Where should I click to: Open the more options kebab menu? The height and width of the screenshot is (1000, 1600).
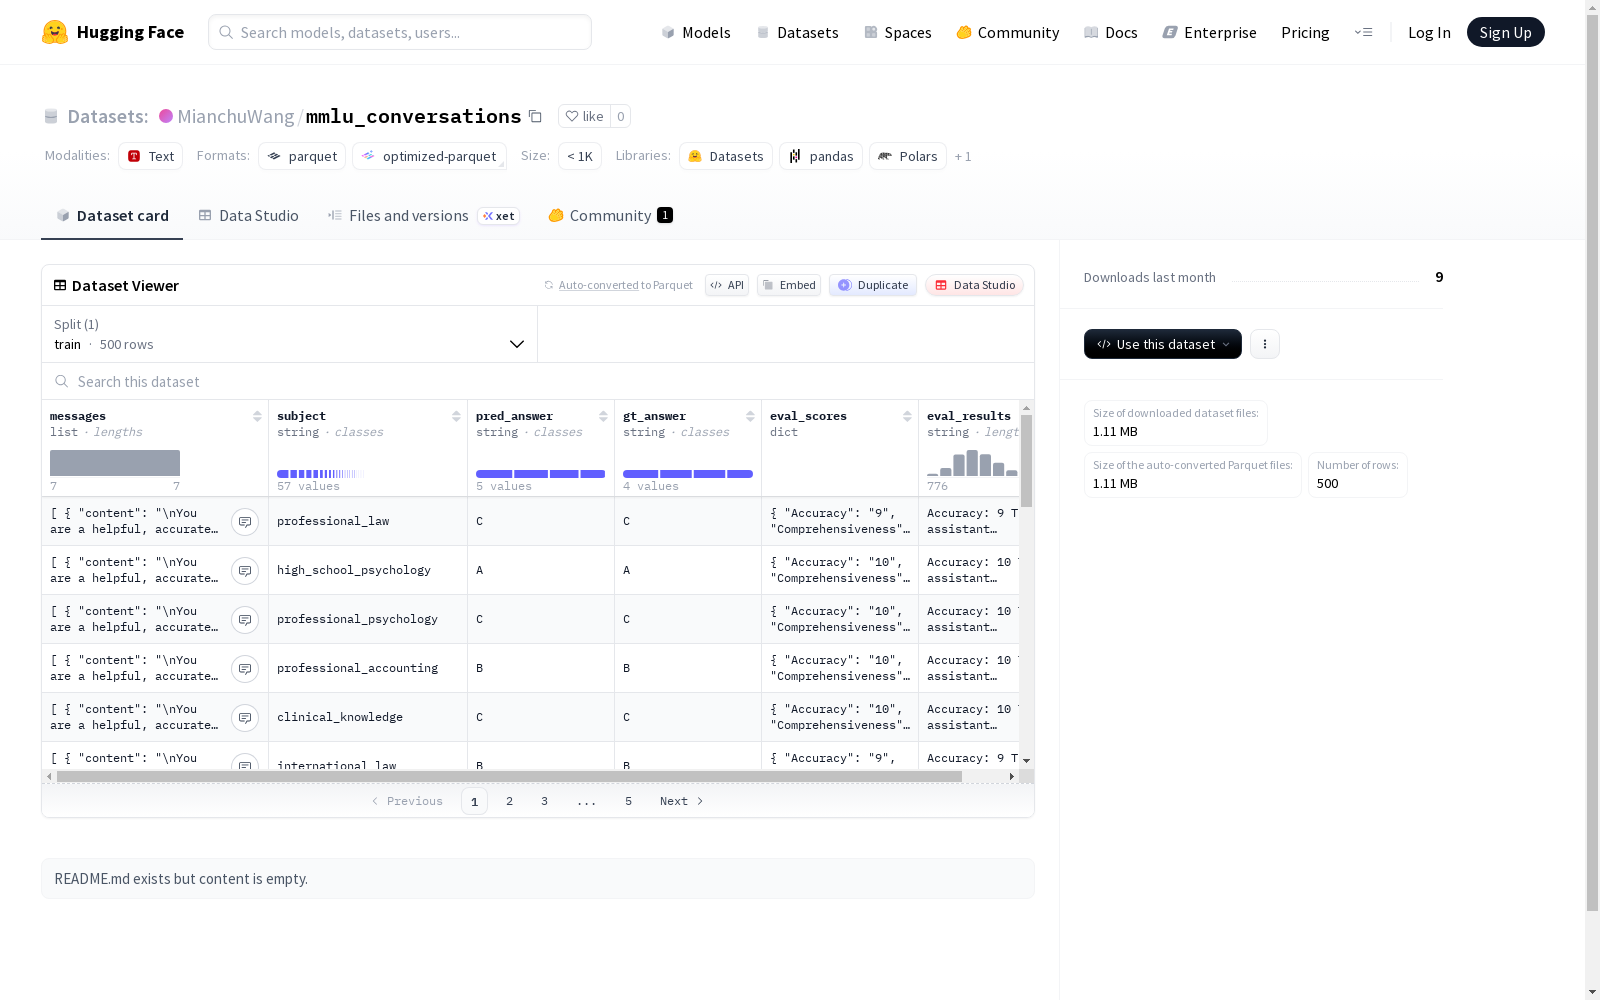point(1265,344)
